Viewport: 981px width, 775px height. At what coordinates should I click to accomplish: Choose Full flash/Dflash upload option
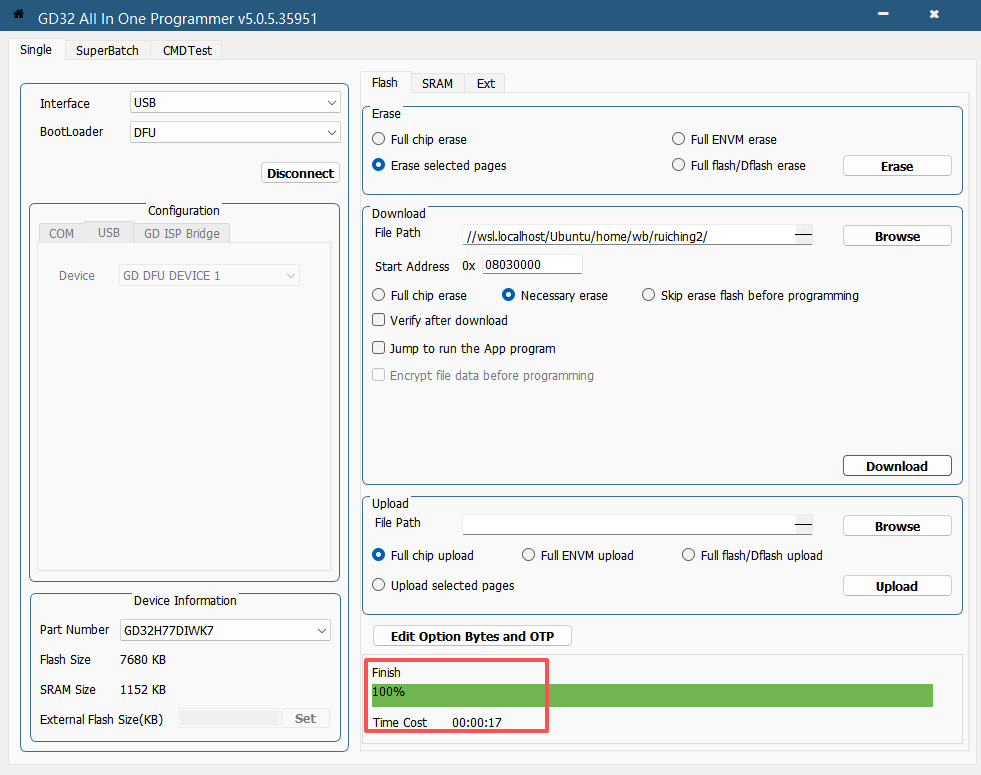coord(753,555)
